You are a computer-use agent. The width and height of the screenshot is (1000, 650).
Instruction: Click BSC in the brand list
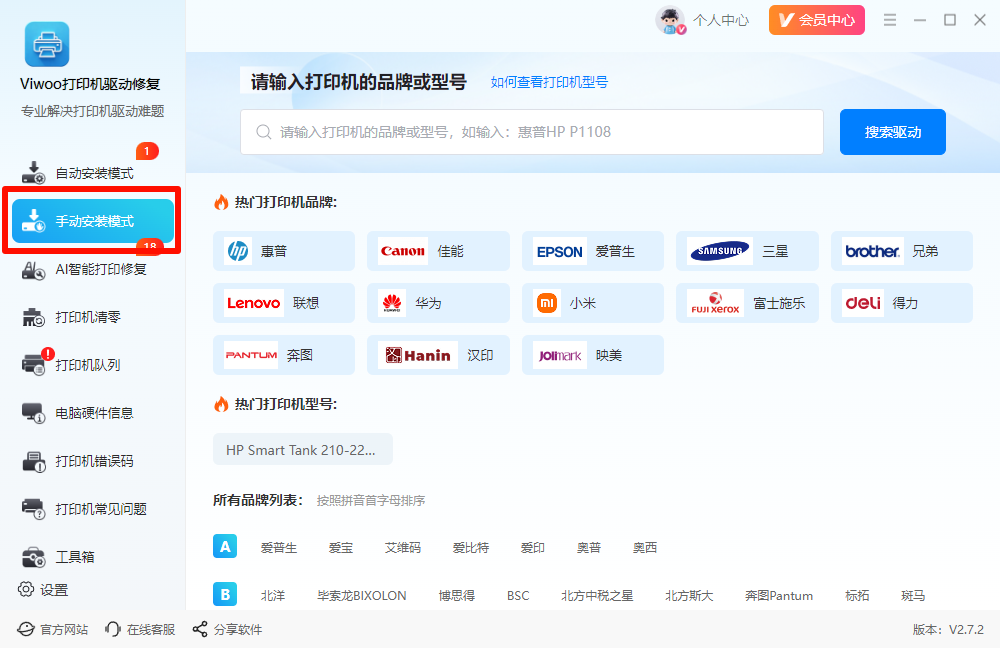[x=518, y=595]
